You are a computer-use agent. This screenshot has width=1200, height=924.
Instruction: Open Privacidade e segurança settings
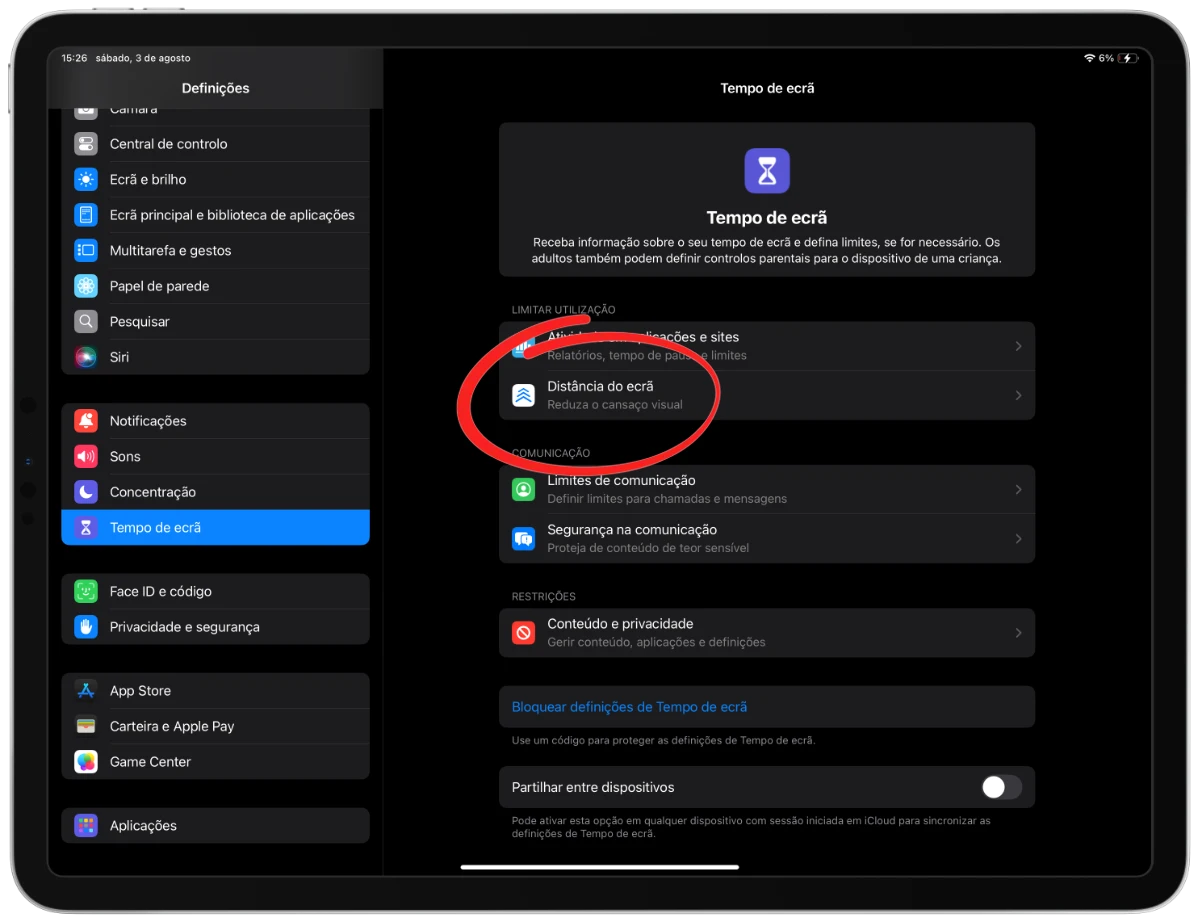[x=215, y=627]
